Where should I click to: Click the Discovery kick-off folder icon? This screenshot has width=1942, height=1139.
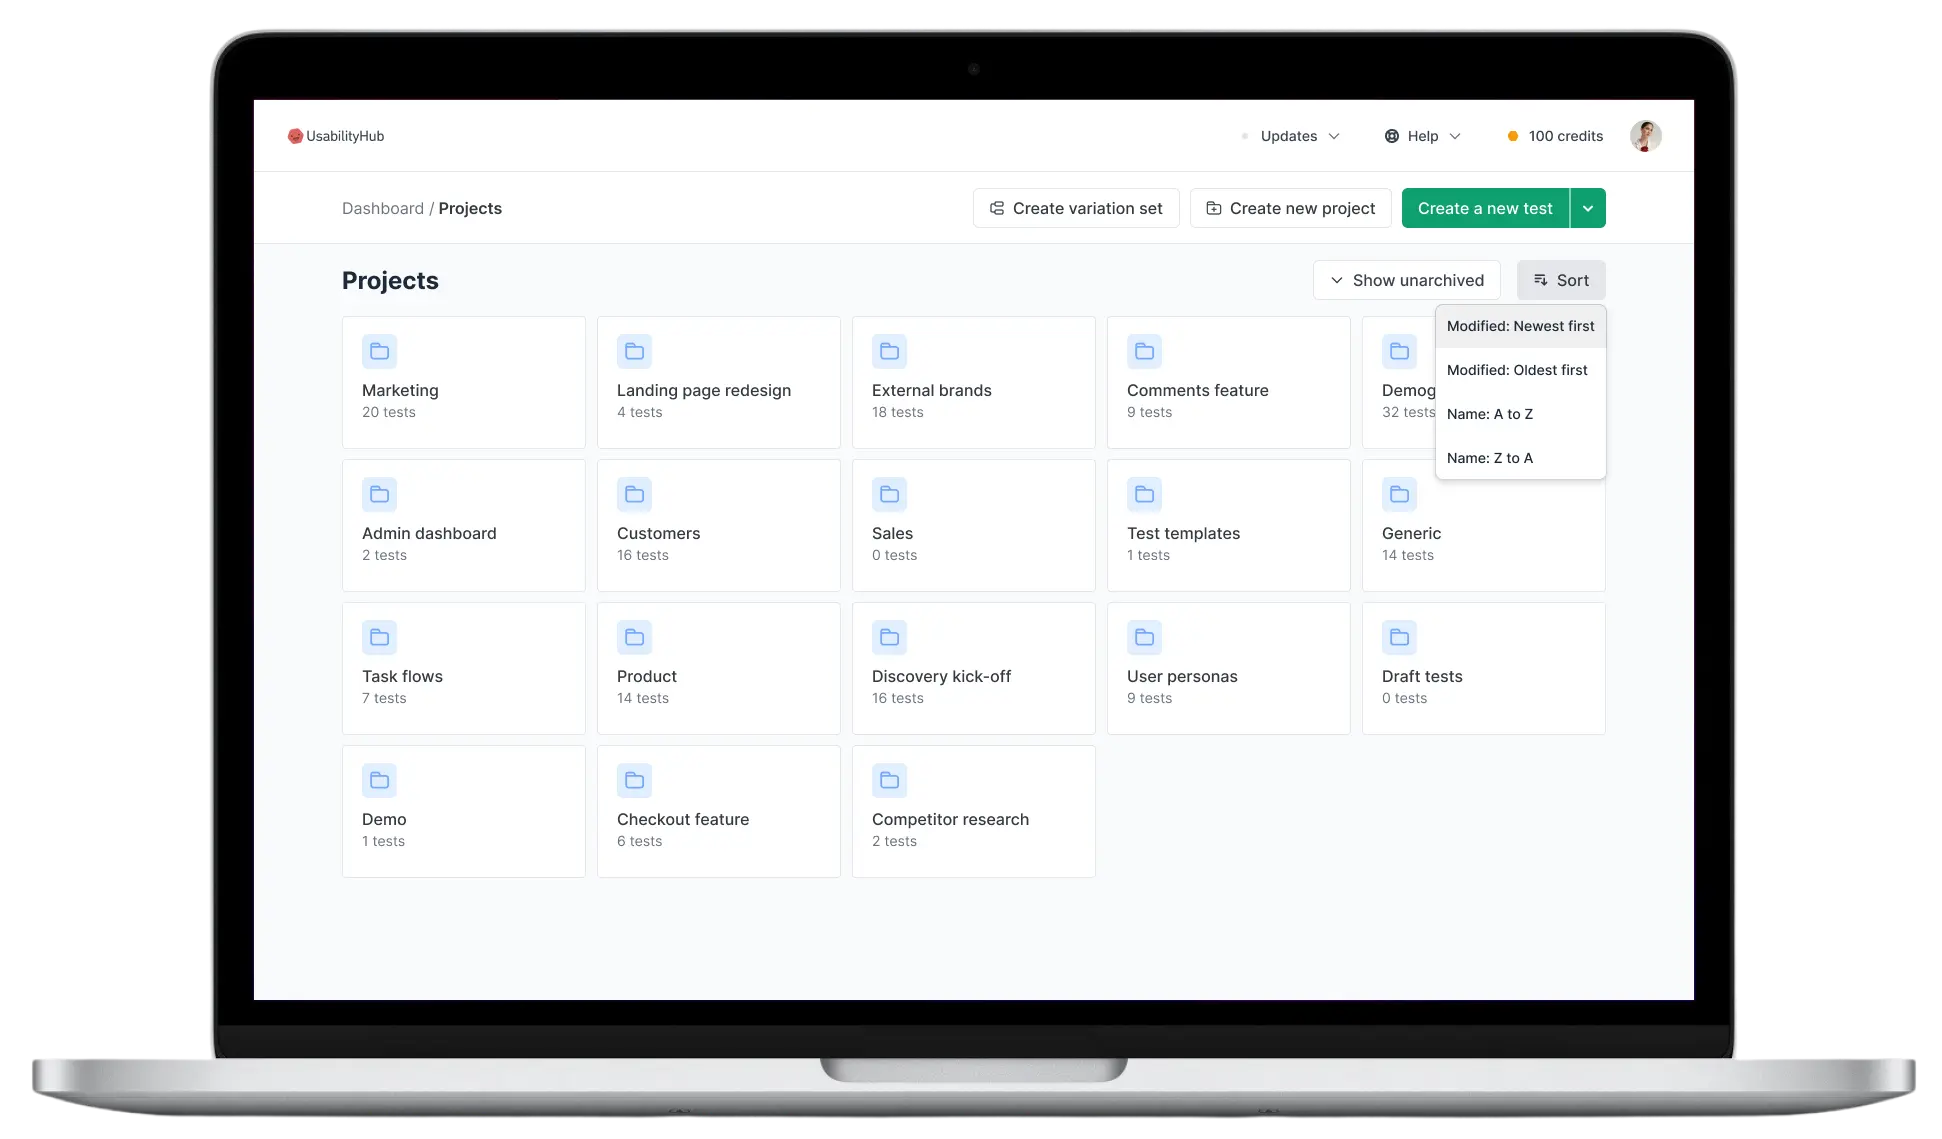point(889,637)
